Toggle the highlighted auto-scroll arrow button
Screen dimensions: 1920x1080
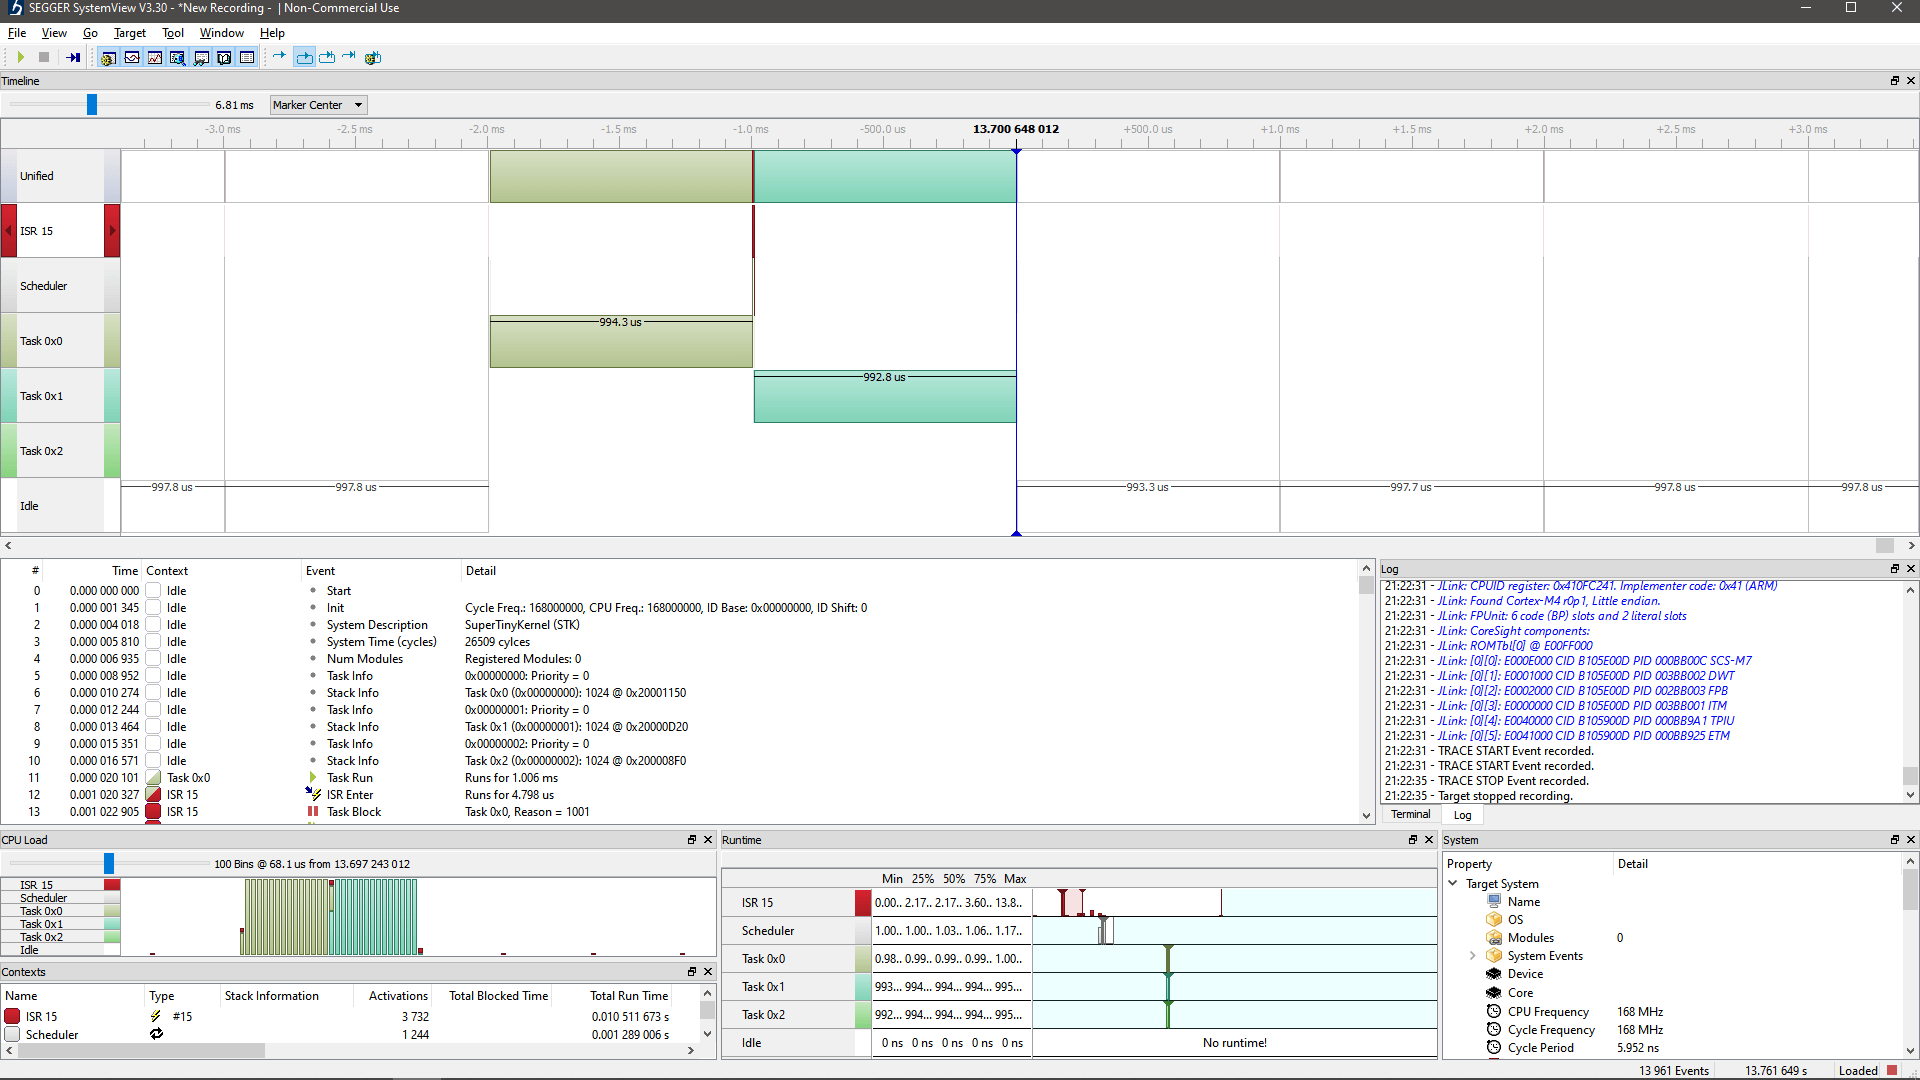[x=304, y=58]
